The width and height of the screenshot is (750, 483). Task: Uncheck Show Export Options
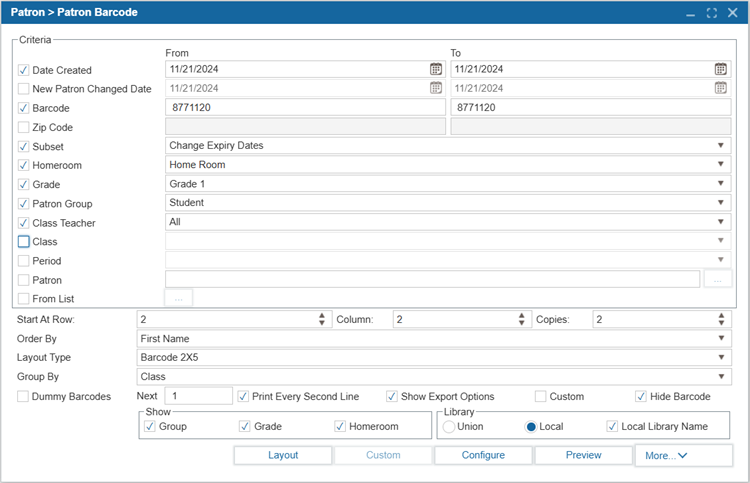392,396
